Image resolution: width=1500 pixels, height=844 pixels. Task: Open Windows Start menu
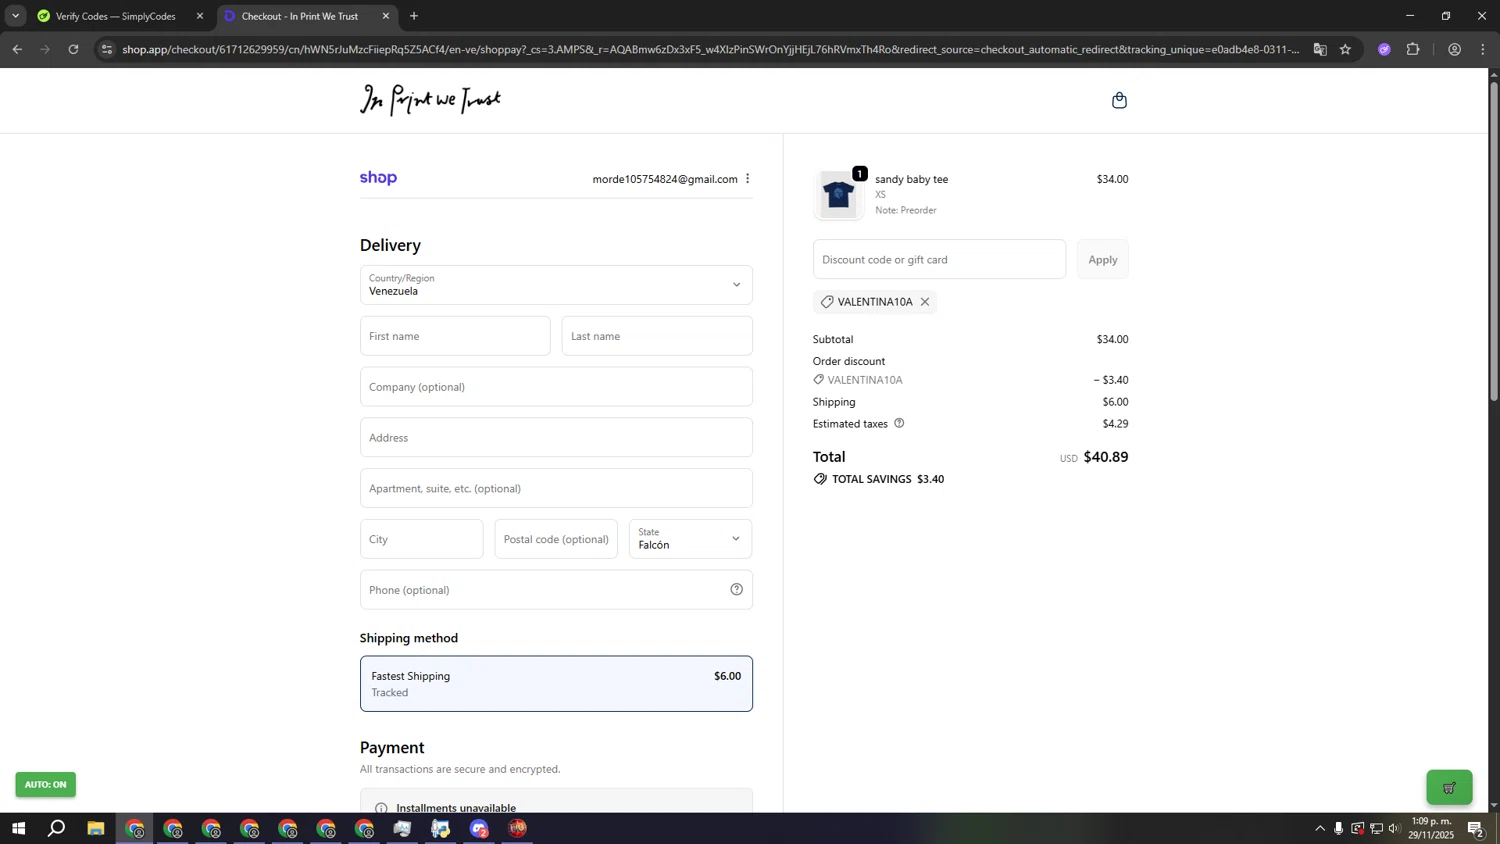pyautogui.click(x=18, y=828)
